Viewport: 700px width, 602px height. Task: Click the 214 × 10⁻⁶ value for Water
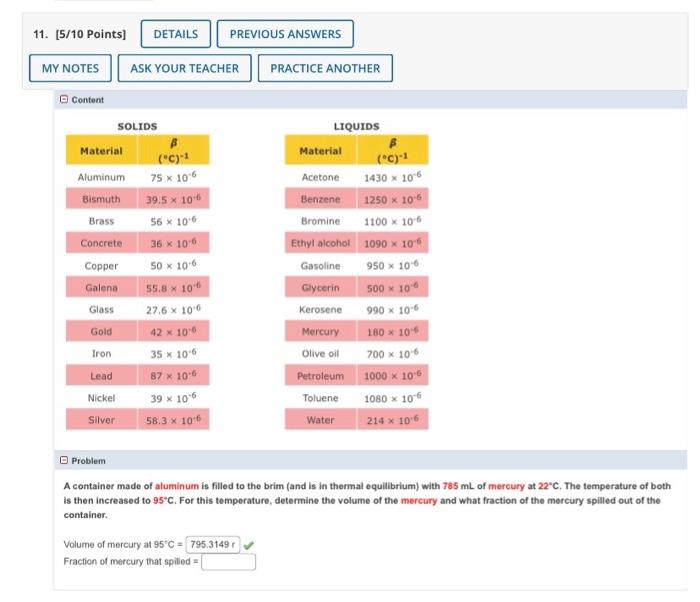393,420
